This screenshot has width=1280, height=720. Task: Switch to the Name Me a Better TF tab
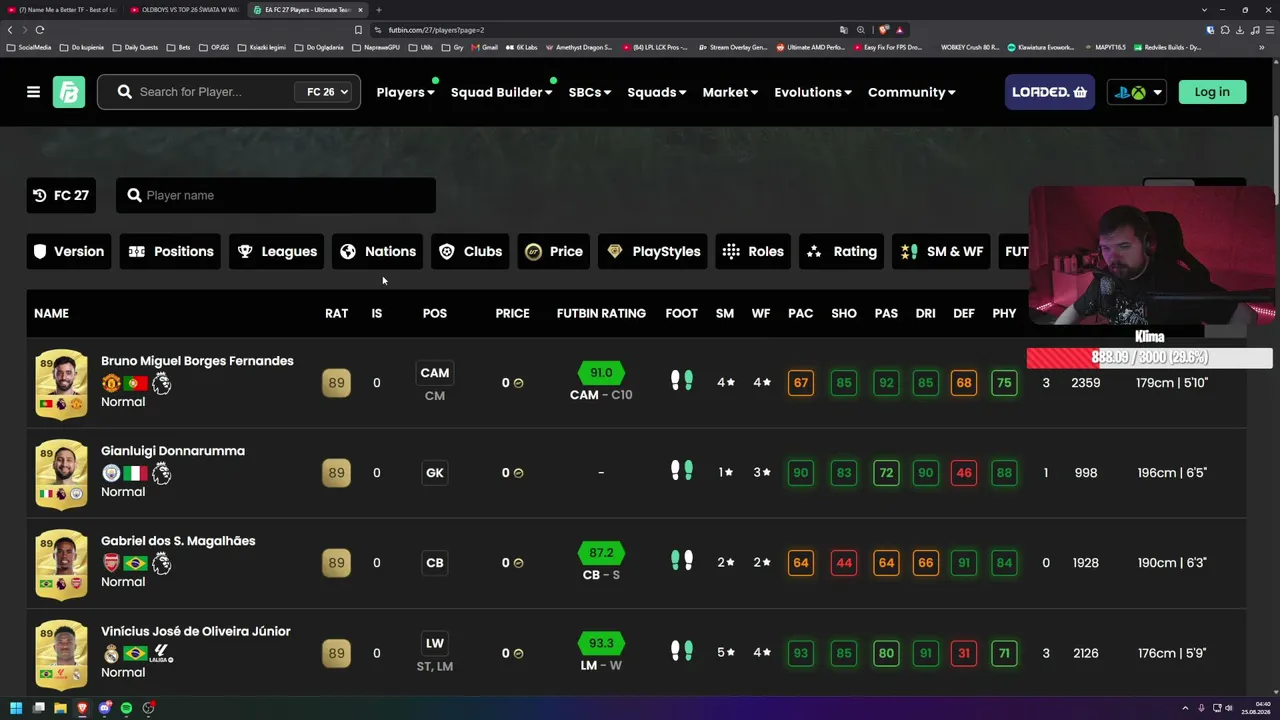[x=62, y=10]
